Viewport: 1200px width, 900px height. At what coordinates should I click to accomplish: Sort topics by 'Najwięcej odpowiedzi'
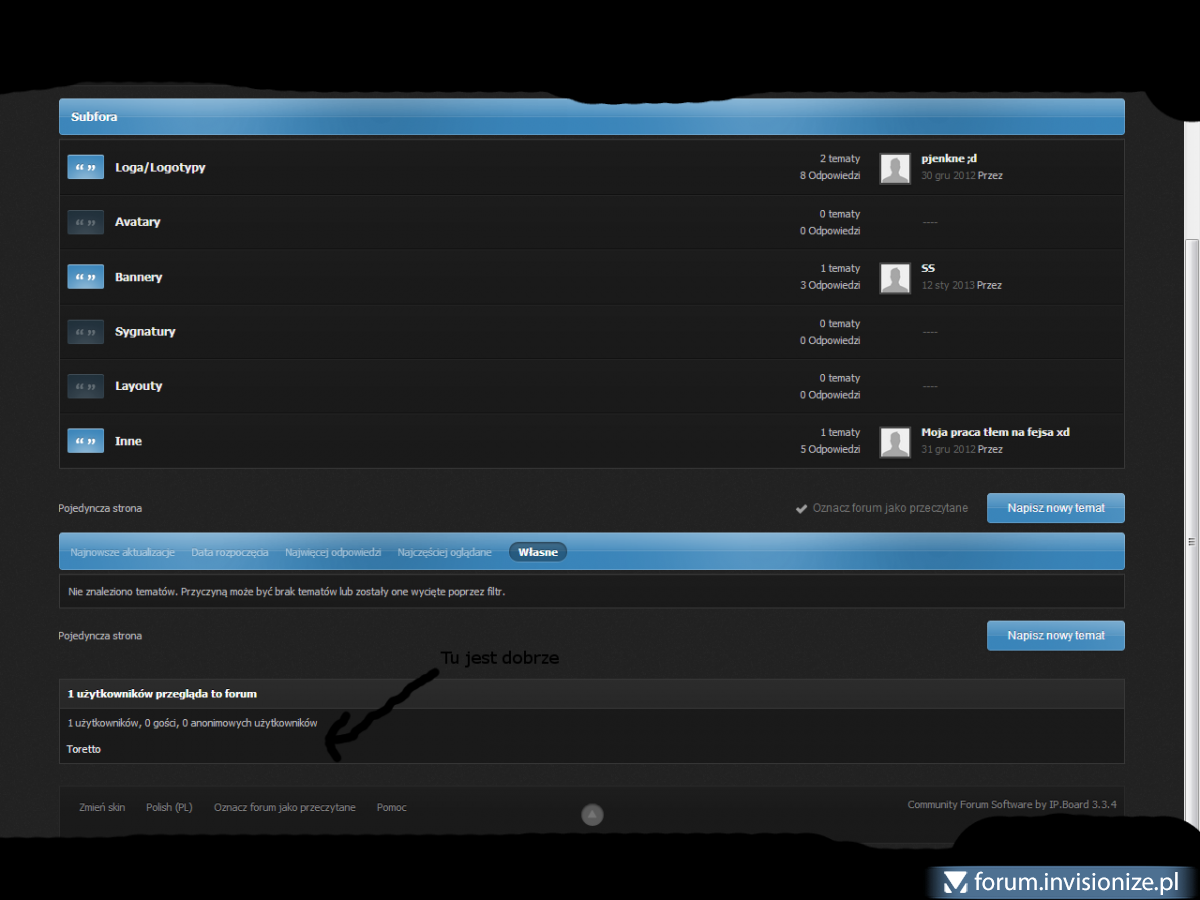[333, 552]
